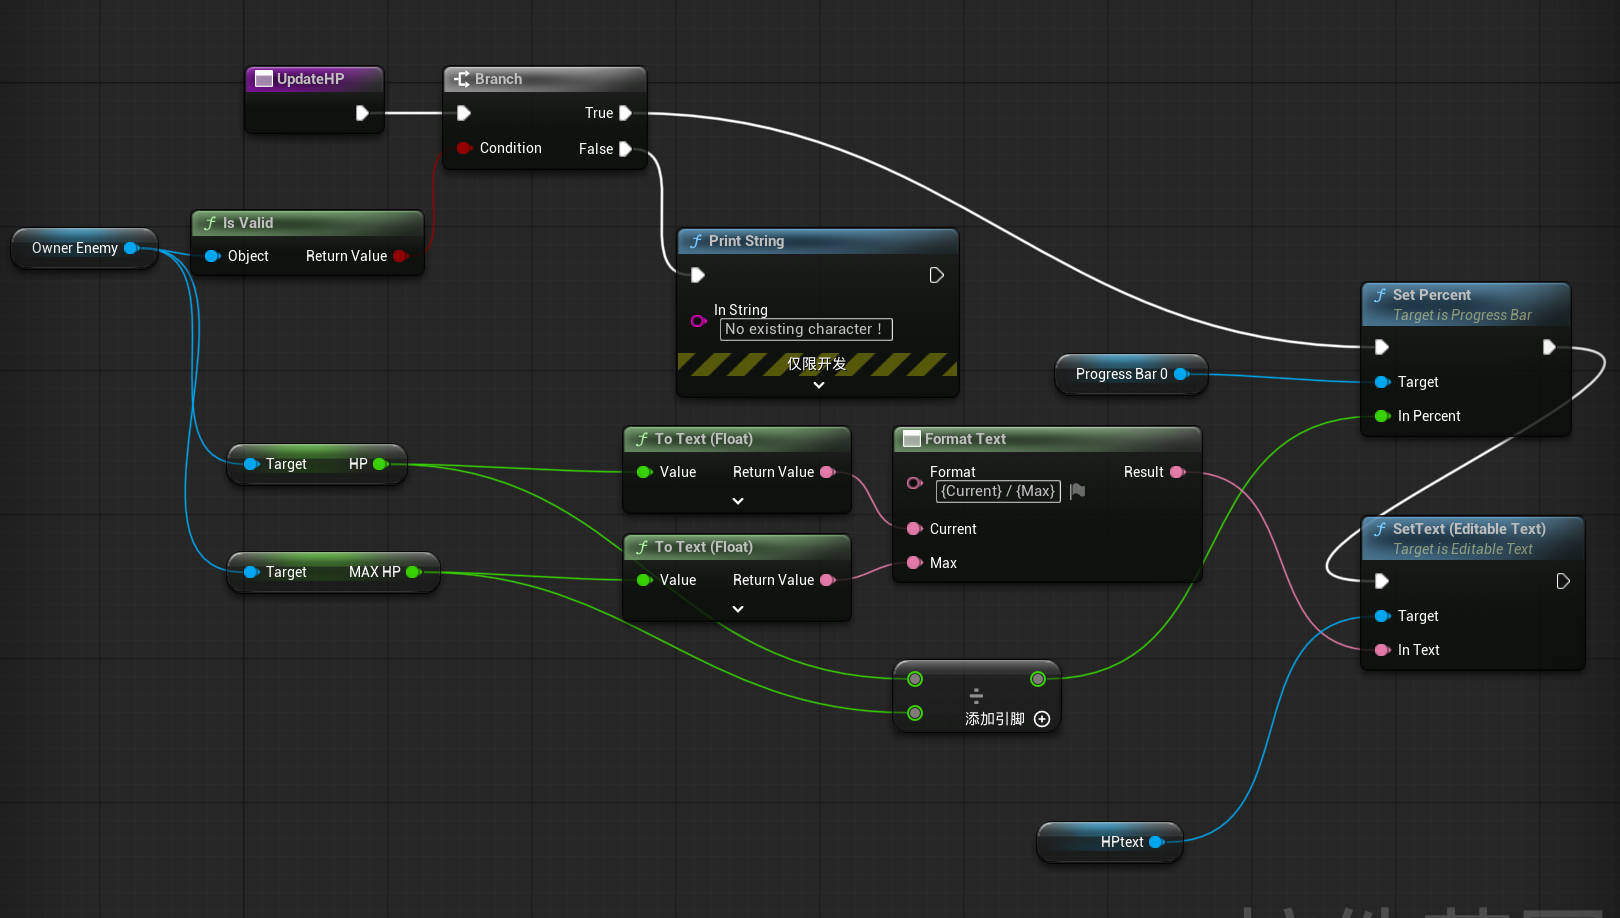
Task: Click the Format field containing {Current} / {Max}
Action: (997, 491)
